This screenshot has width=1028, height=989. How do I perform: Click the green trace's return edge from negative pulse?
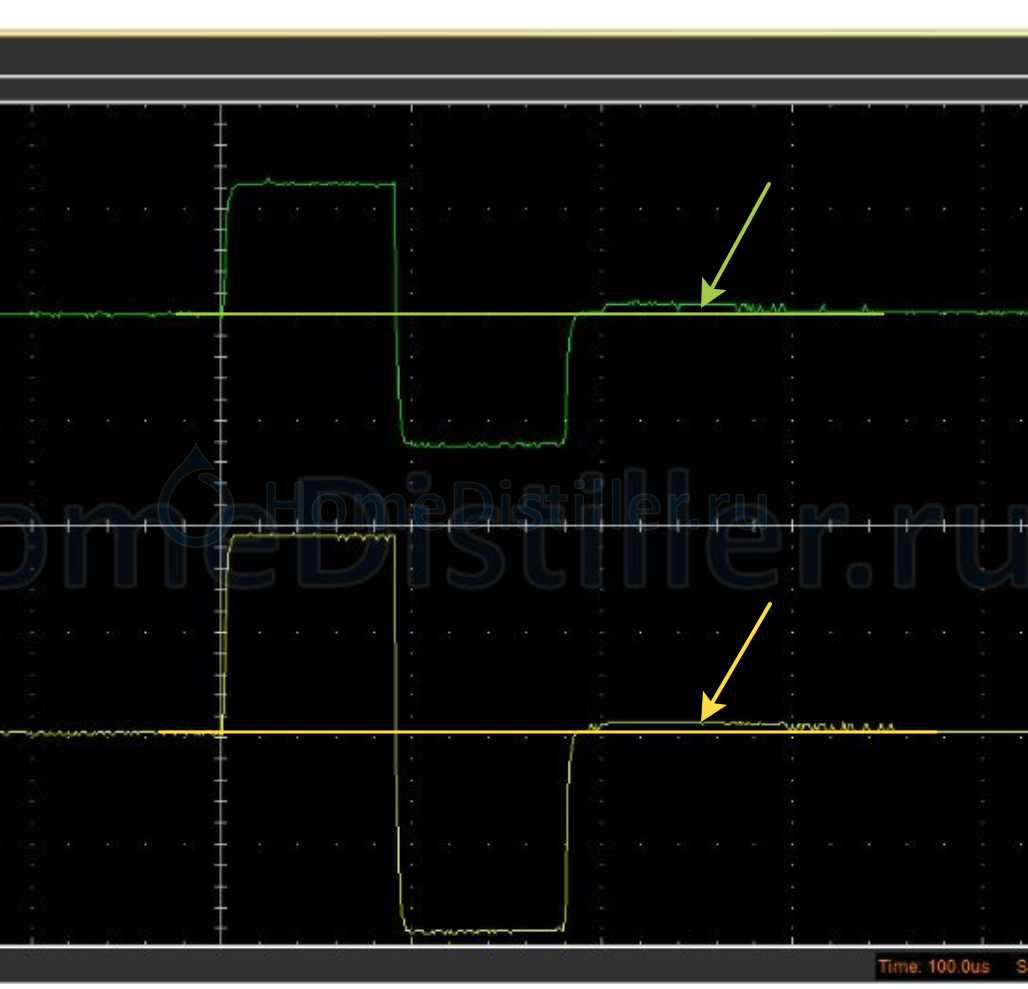pos(568,380)
